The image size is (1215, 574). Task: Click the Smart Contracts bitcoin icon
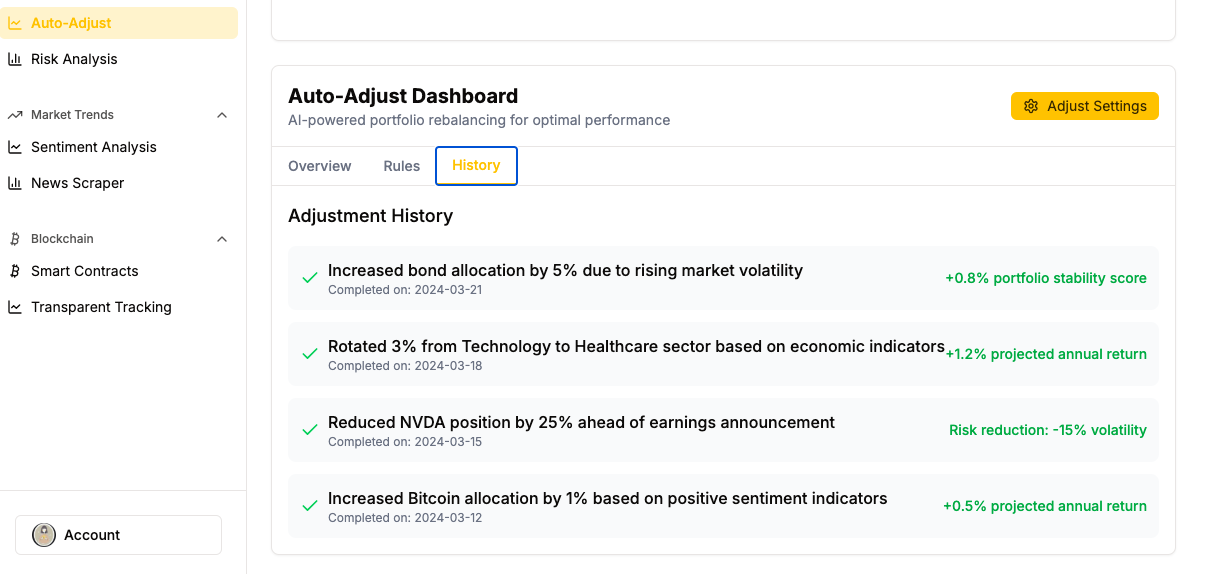coord(15,271)
